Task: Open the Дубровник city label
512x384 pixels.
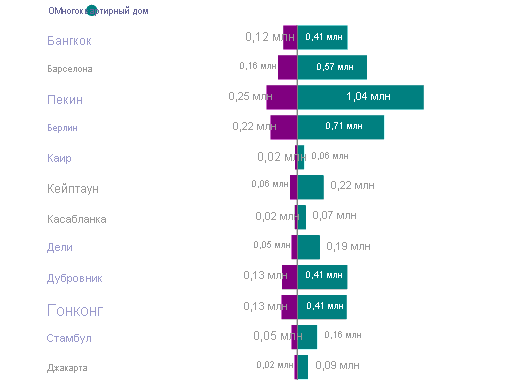Action: click(x=75, y=278)
